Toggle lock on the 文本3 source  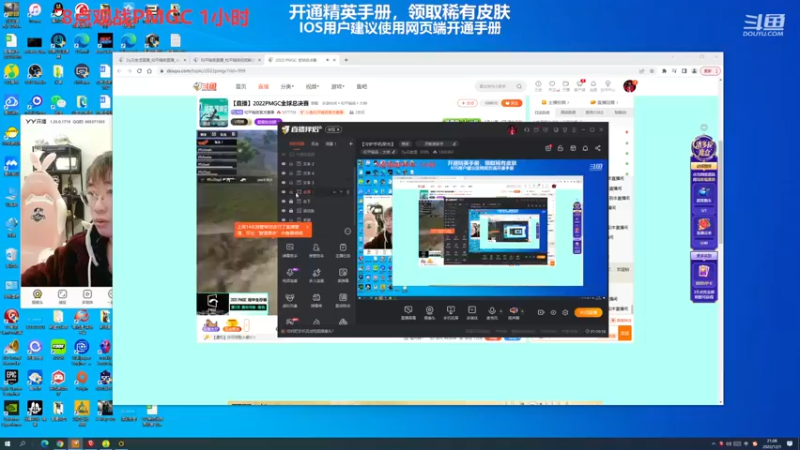click(x=291, y=182)
